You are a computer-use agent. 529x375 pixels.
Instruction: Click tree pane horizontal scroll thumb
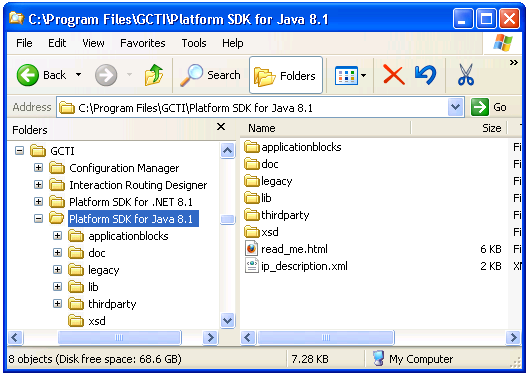pos(119,337)
